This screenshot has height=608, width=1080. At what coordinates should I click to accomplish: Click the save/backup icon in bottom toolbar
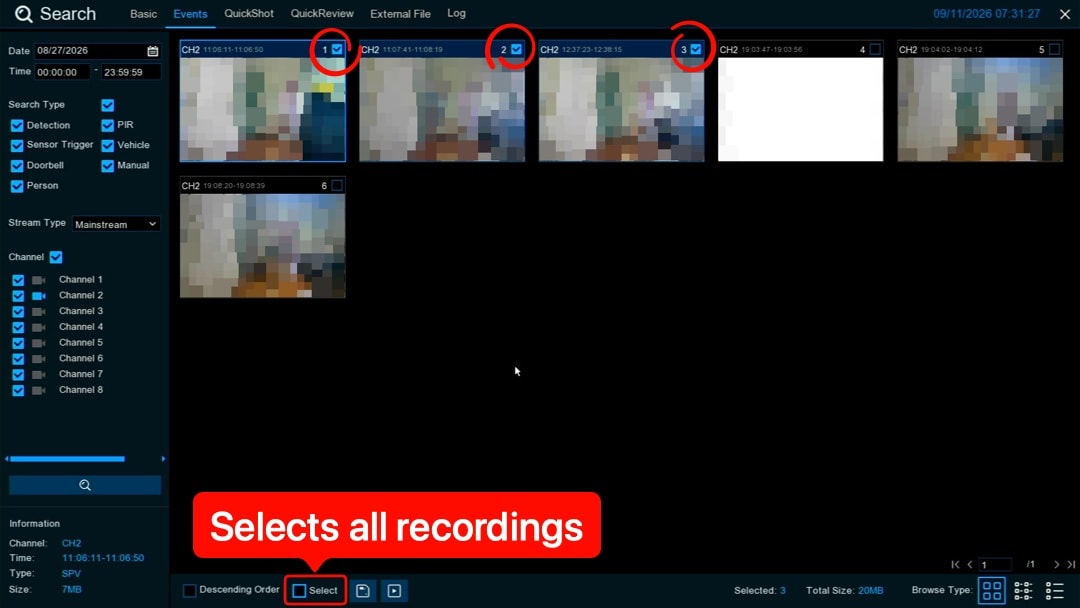click(x=363, y=591)
